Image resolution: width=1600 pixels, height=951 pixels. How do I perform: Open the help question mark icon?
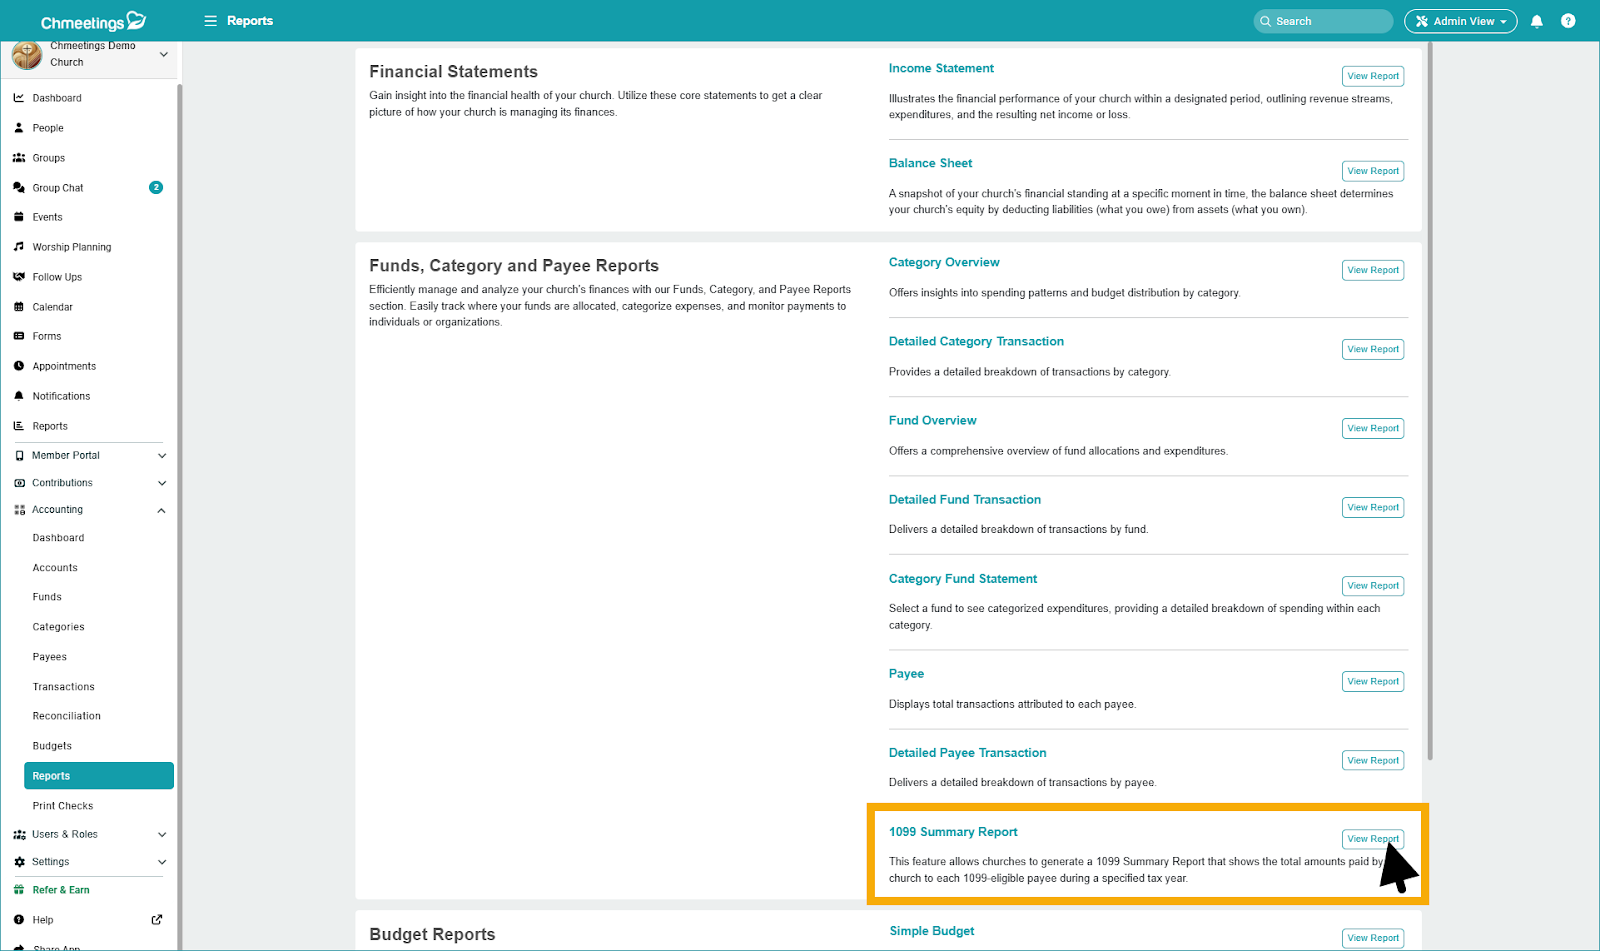(1568, 21)
